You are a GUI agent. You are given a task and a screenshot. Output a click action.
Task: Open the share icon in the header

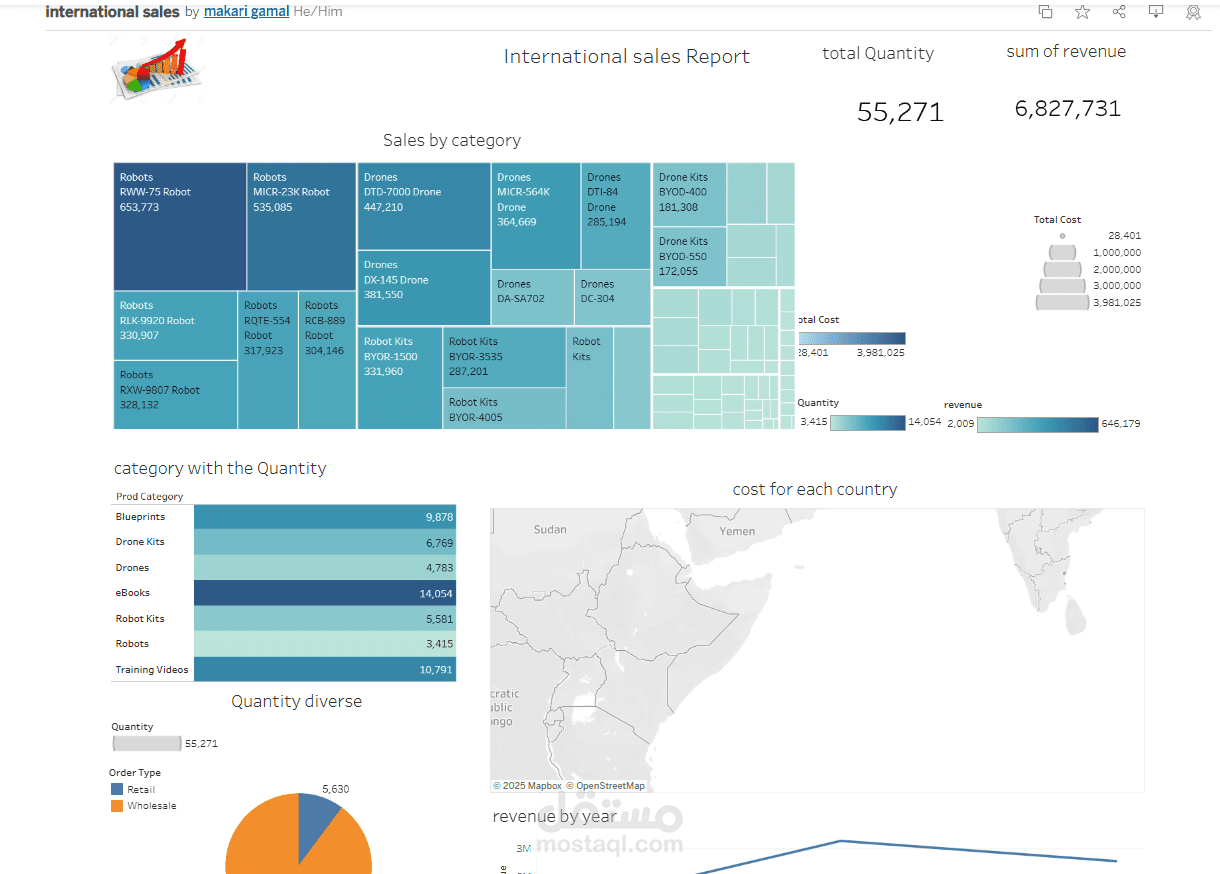tap(1119, 12)
